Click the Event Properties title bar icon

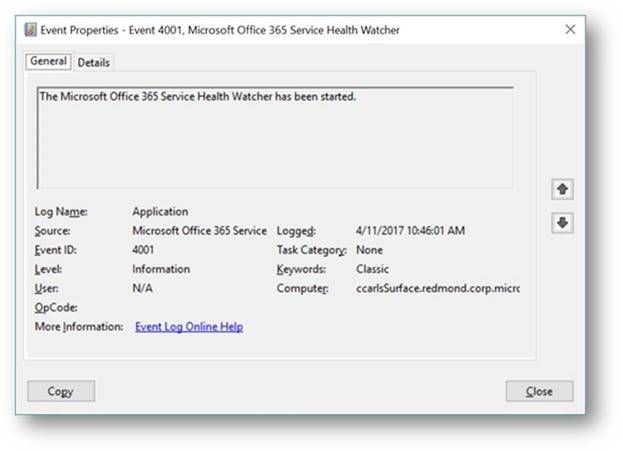30,30
